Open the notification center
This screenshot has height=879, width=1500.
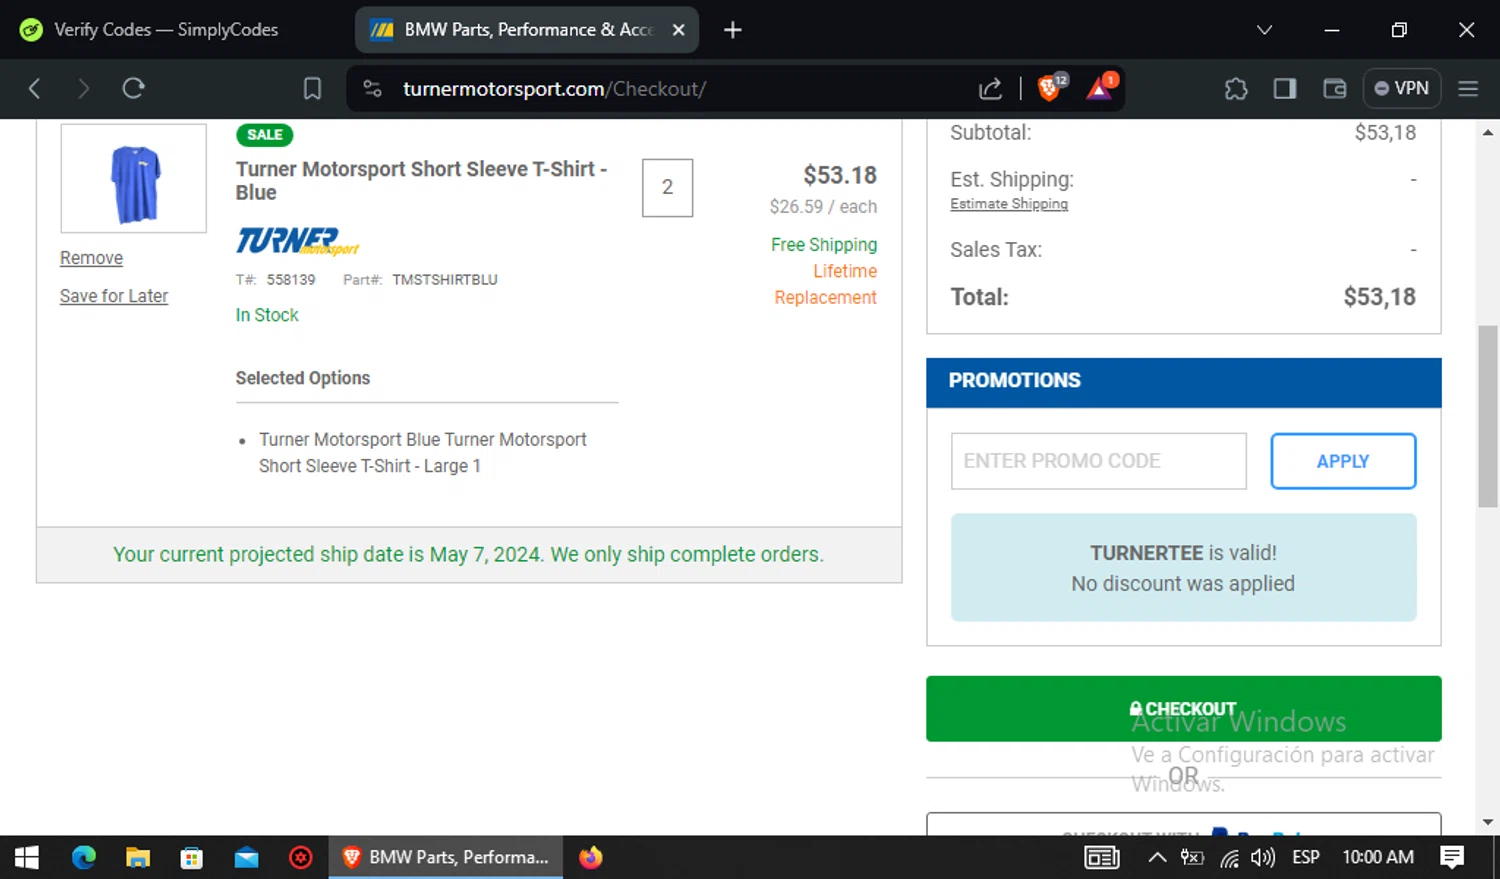(x=1452, y=857)
